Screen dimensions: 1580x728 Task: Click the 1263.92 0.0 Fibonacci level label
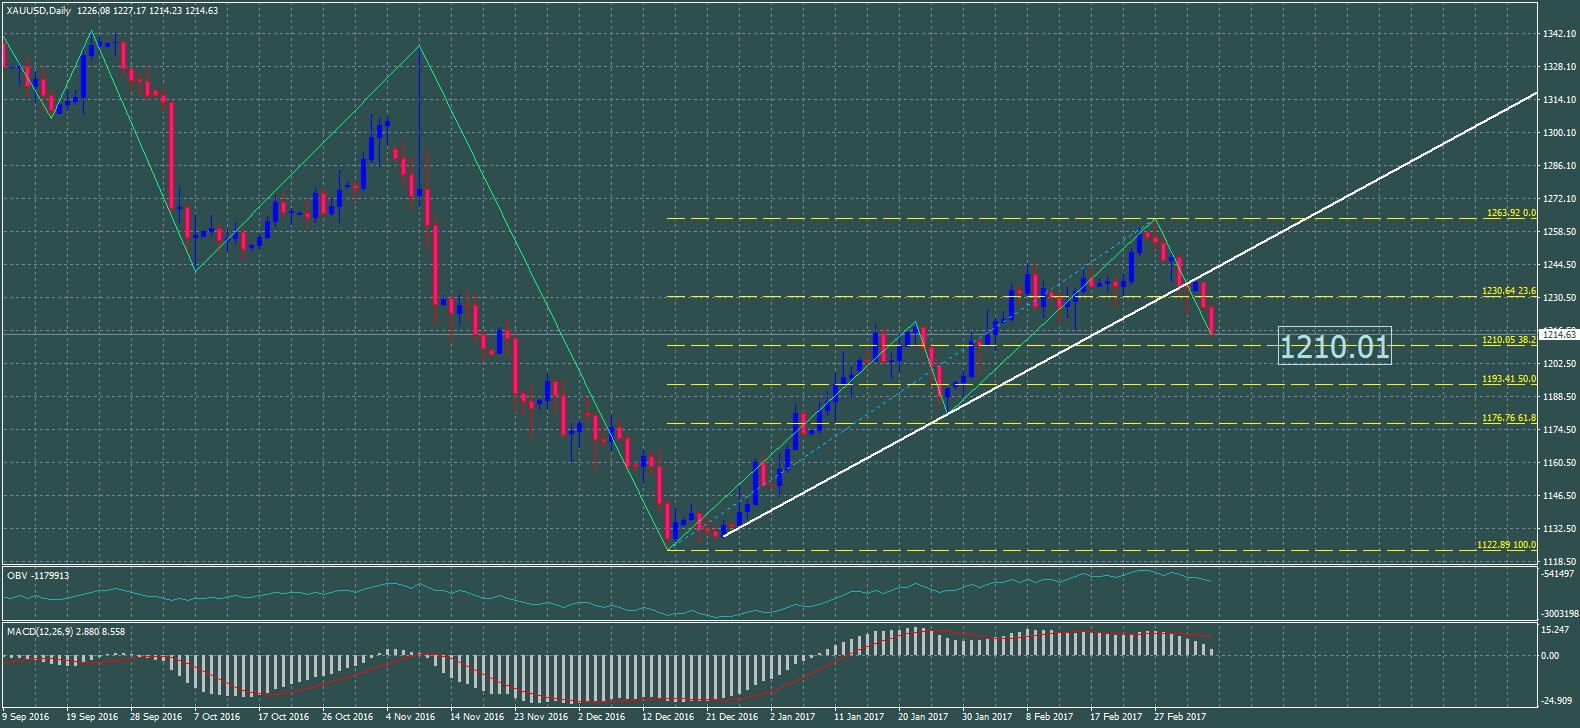1510,213
